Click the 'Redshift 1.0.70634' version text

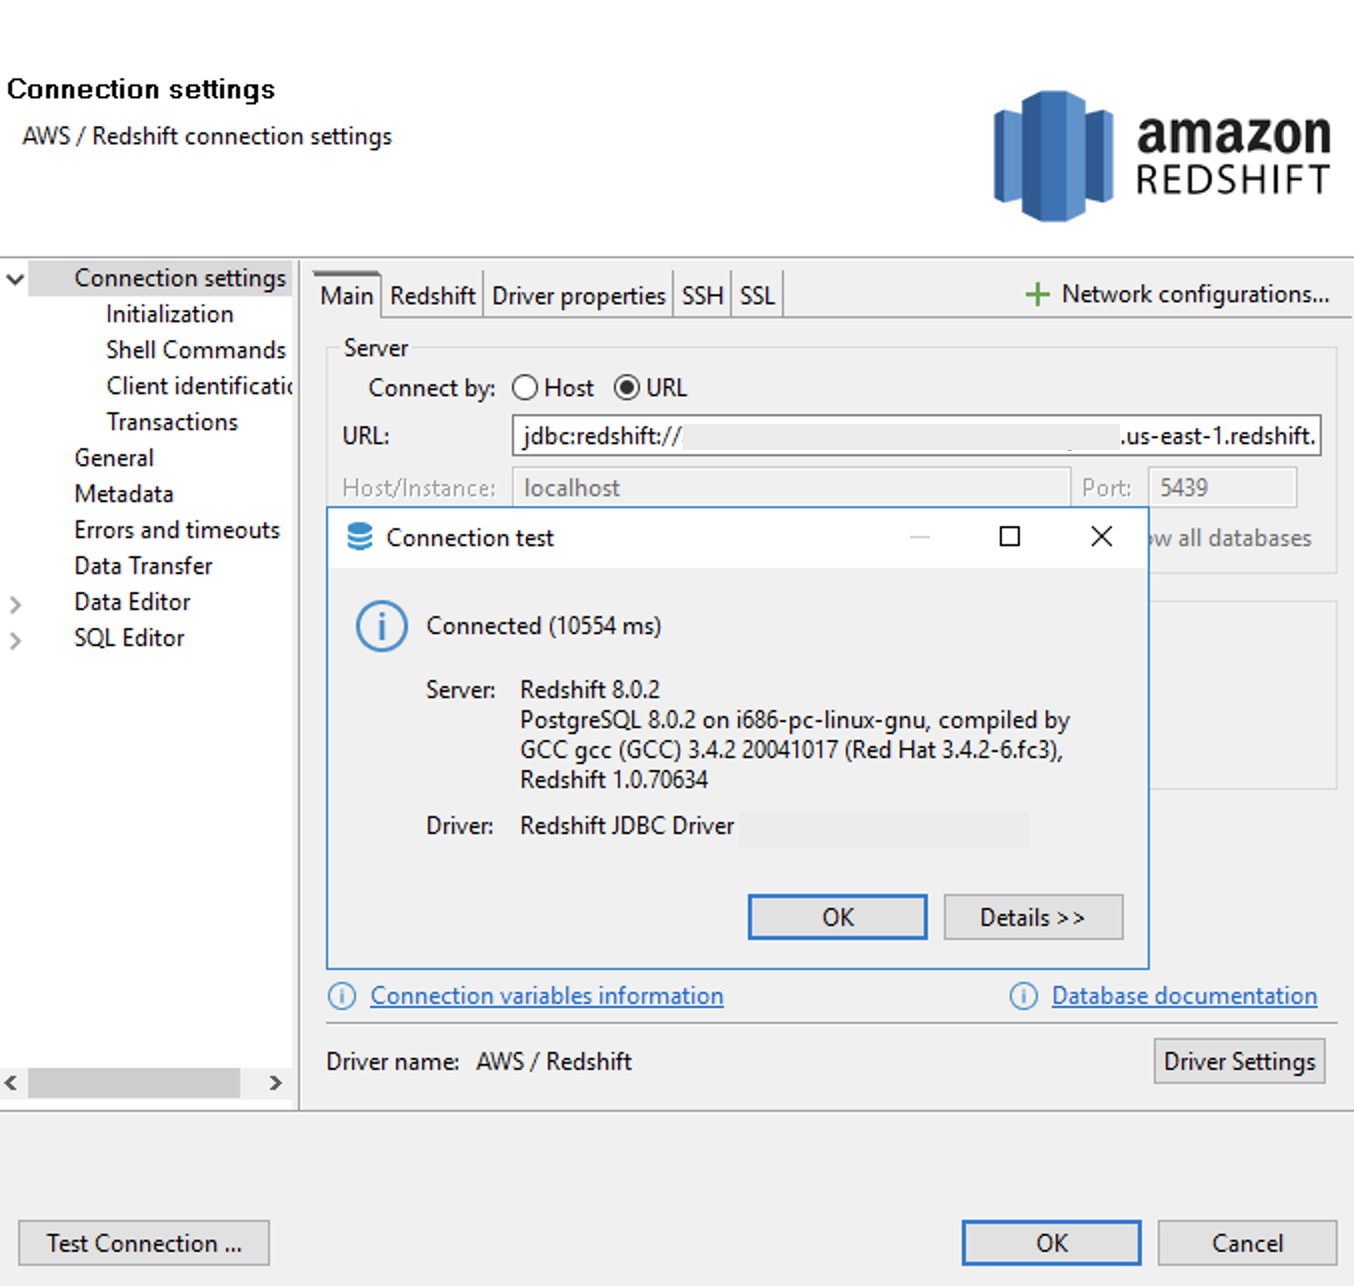pyautogui.click(x=614, y=780)
